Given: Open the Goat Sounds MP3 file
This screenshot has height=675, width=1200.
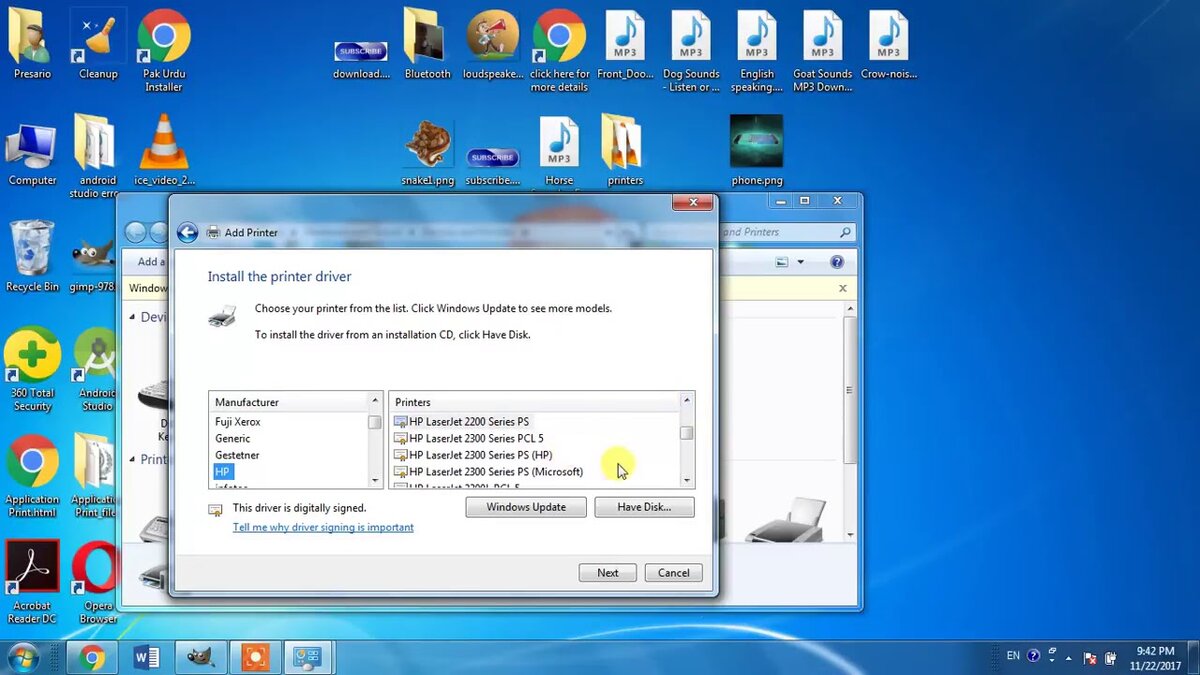Looking at the screenshot, I should (x=823, y=52).
